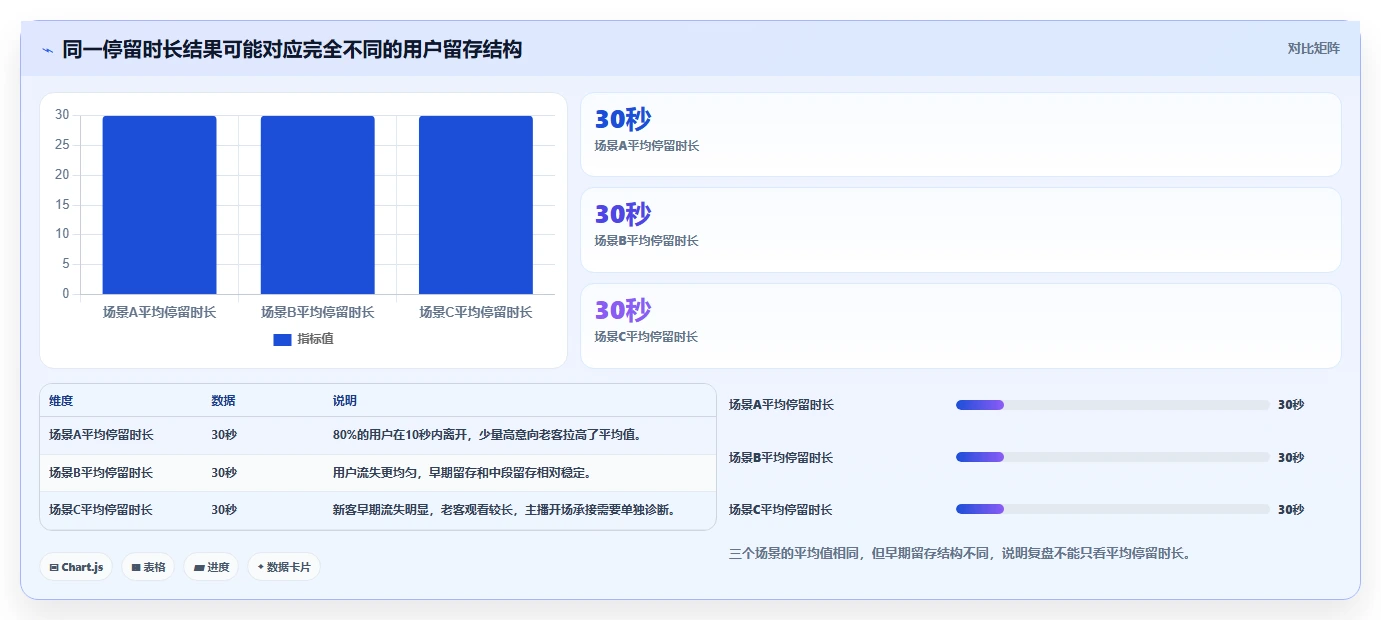Click the 30秒 data cell in 场景B table row

point(224,473)
